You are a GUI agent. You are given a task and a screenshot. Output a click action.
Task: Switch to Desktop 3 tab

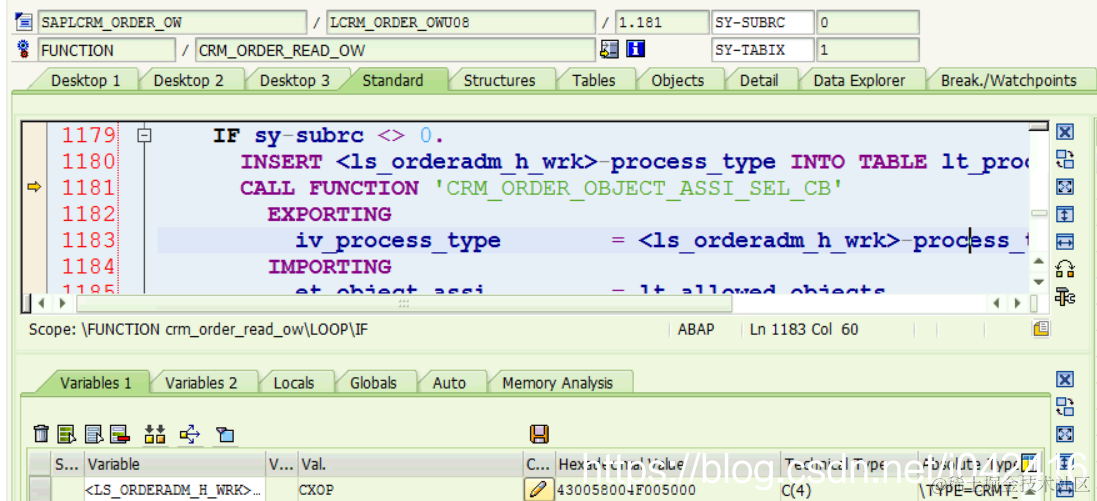295,80
